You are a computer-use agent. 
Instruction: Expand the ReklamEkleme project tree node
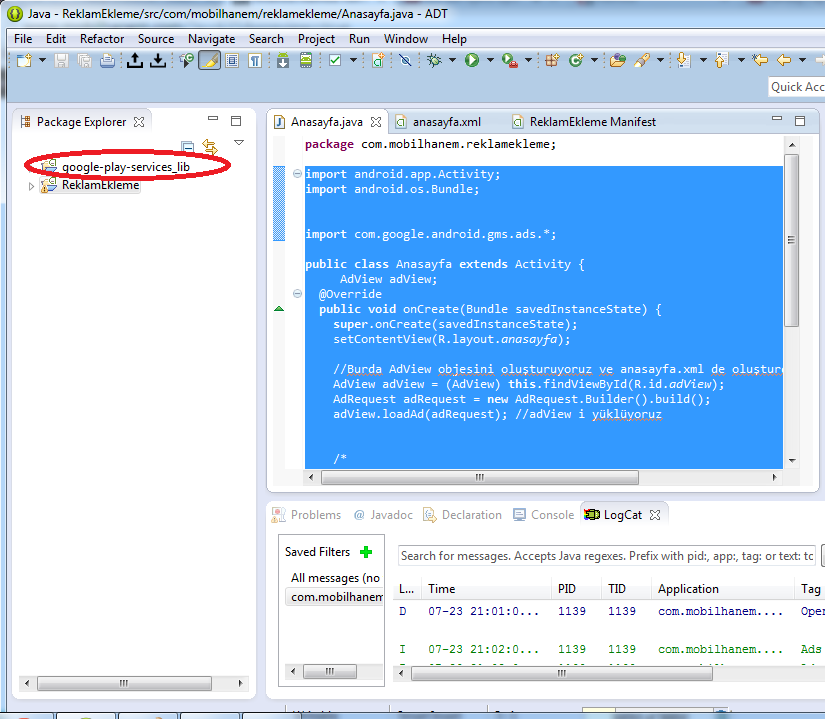[31, 186]
